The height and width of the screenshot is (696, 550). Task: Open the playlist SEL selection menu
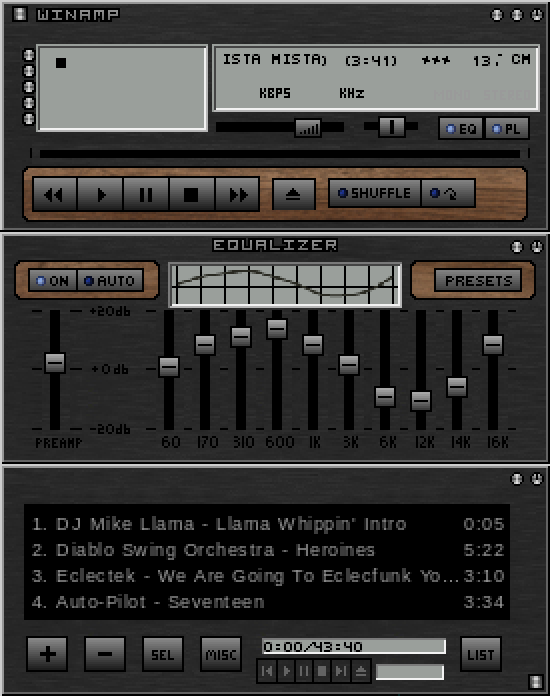click(163, 654)
